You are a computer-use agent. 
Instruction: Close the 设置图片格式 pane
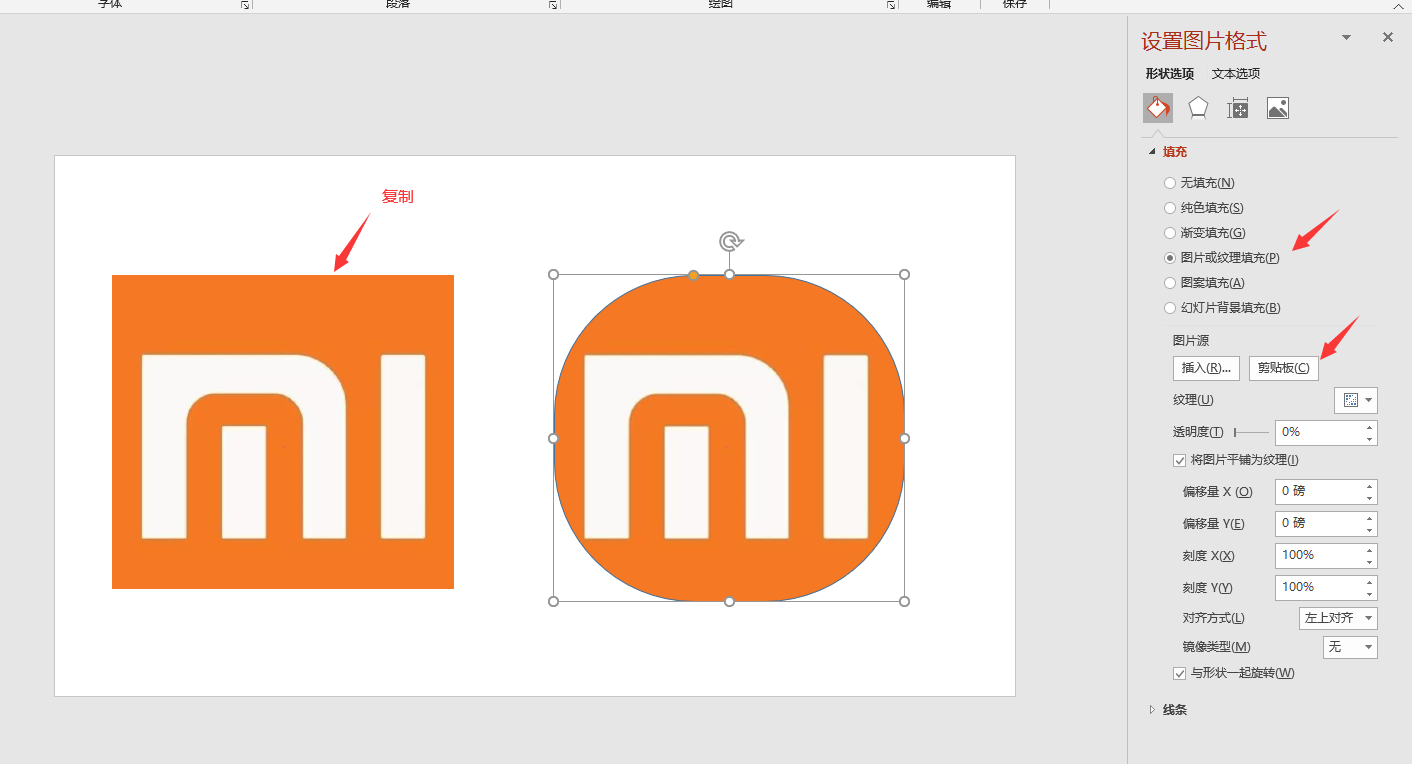pyautogui.click(x=1387, y=37)
